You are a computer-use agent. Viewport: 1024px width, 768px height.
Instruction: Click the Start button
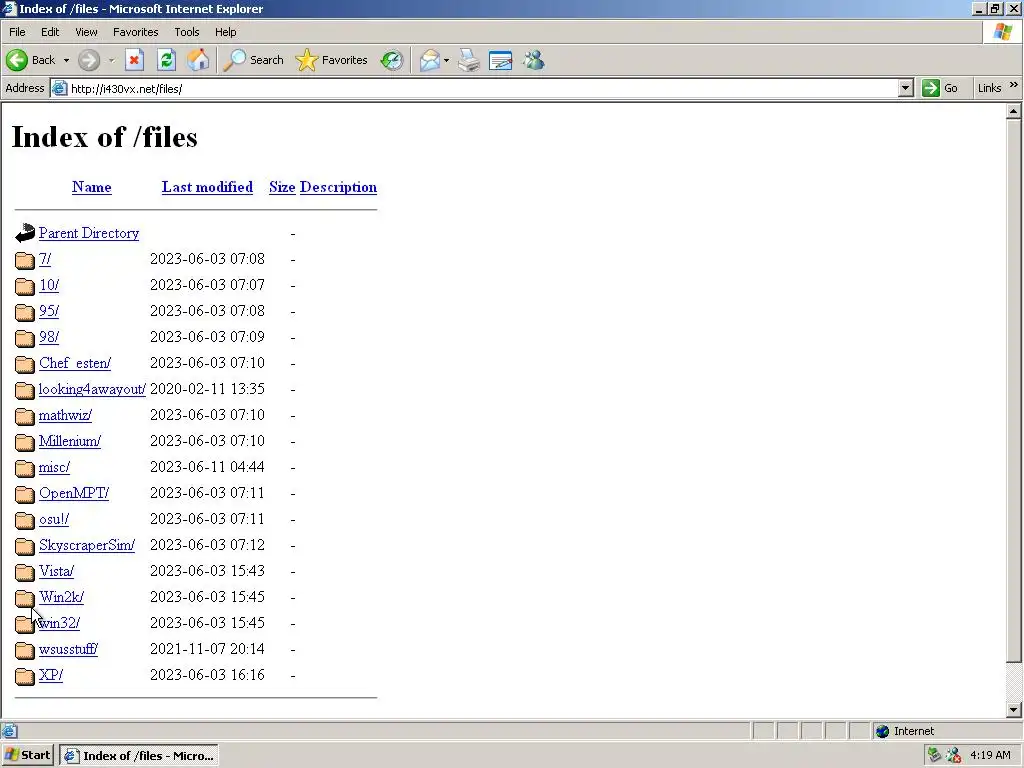[27, 755]
